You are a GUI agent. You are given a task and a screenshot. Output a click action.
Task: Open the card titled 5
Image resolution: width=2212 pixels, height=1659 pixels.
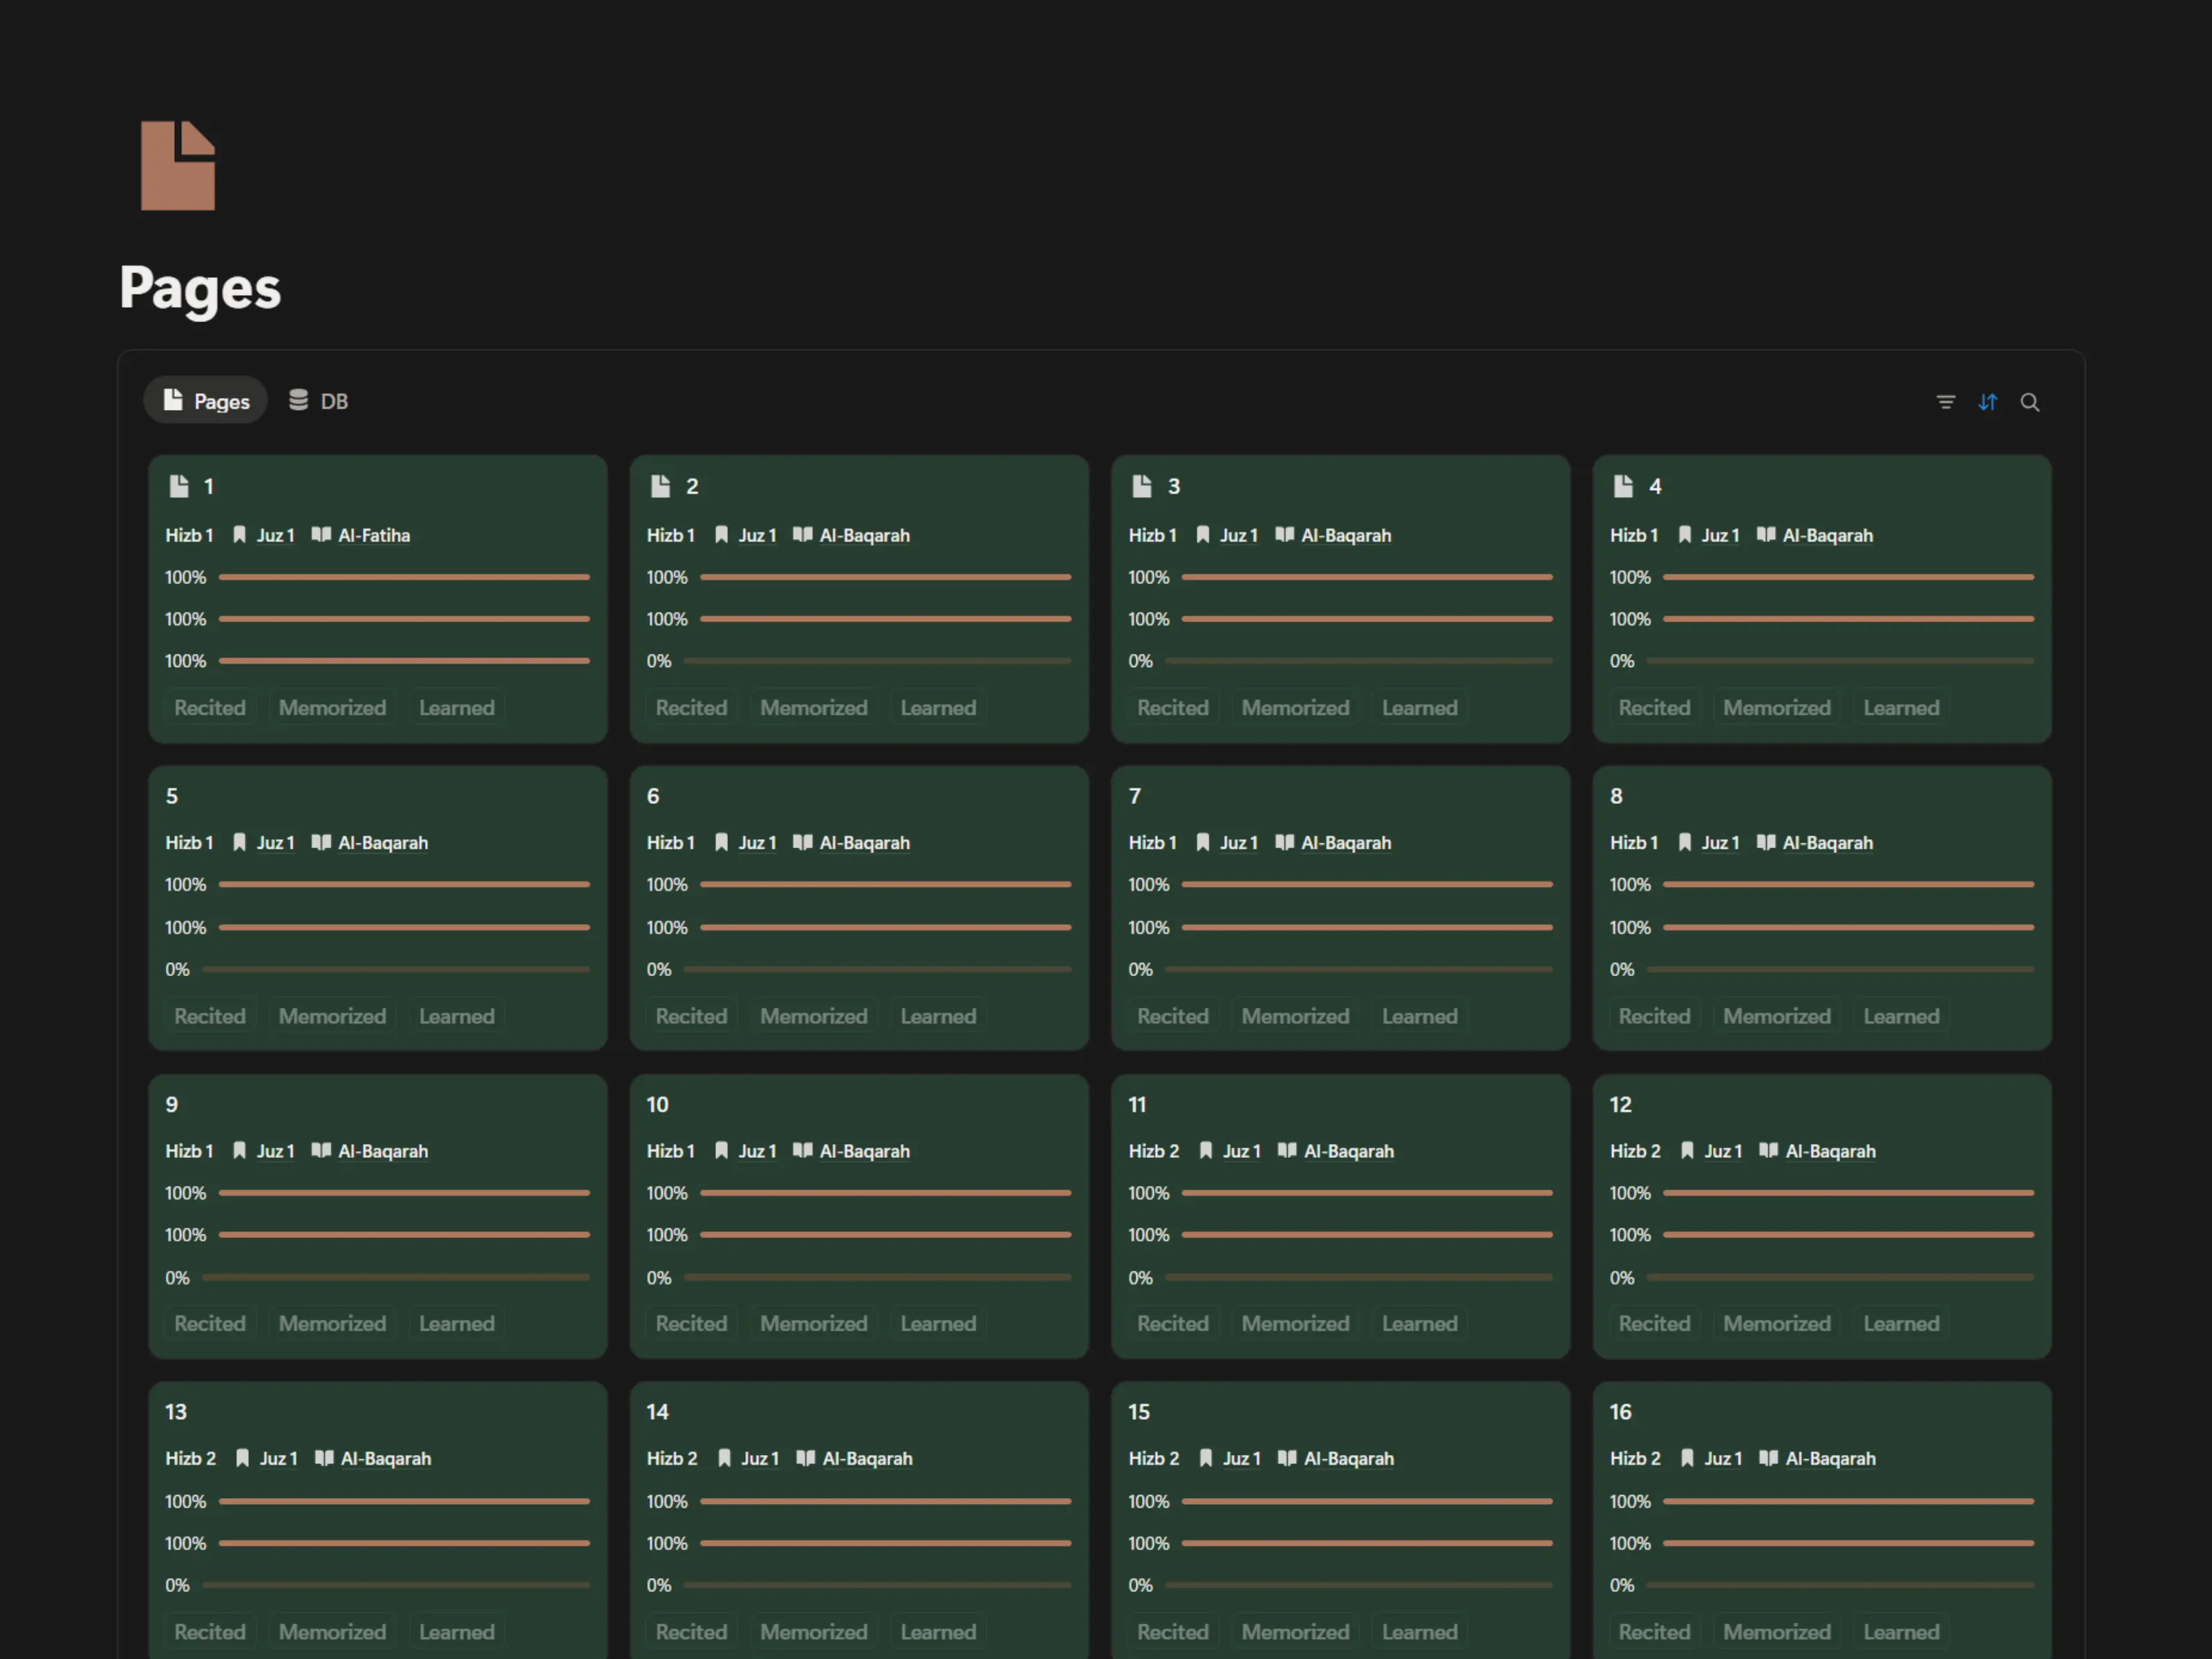coord(172,796)
